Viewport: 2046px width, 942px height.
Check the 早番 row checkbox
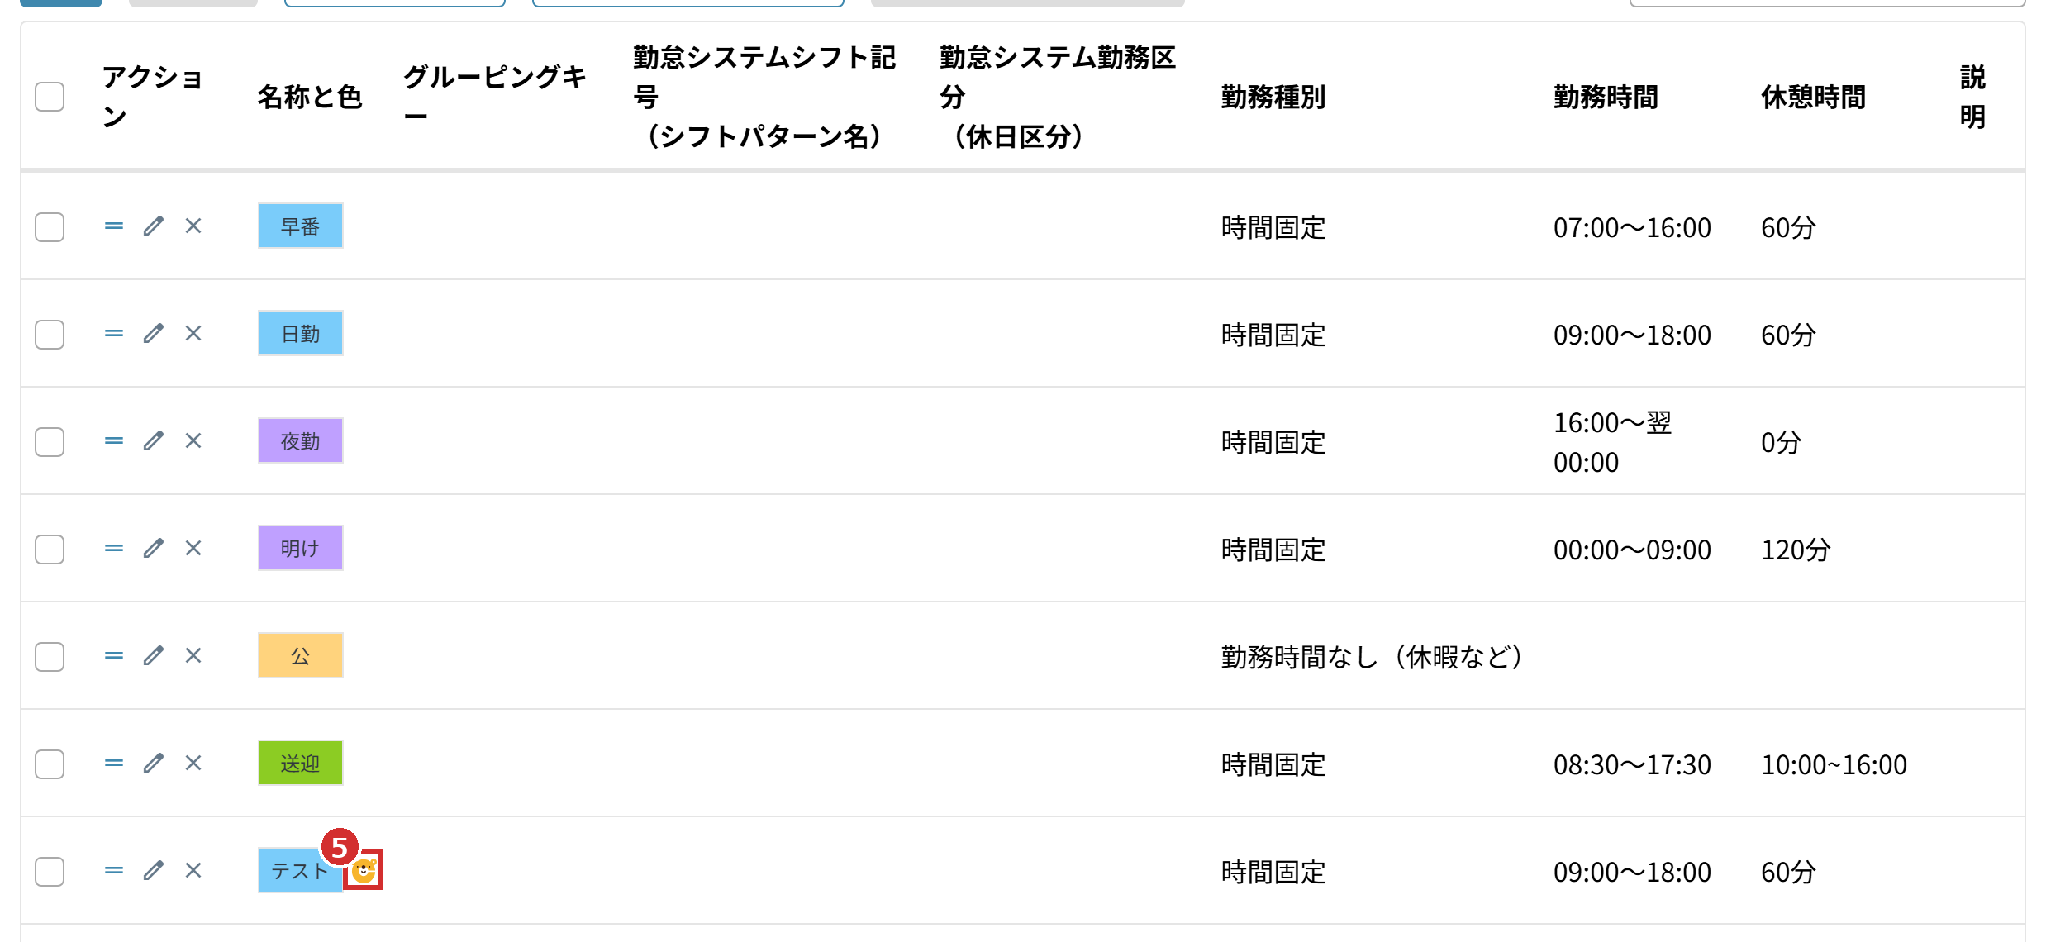pyautogui.click(x=50, y=227)
